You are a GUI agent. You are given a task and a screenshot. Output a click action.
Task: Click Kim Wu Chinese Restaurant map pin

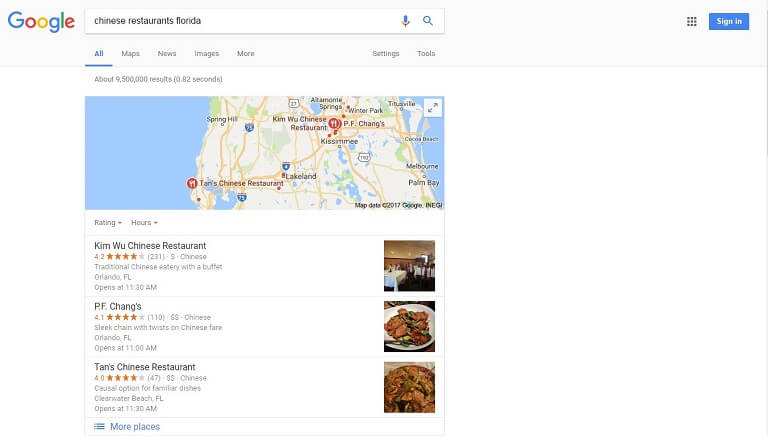(x=335, y=123)
